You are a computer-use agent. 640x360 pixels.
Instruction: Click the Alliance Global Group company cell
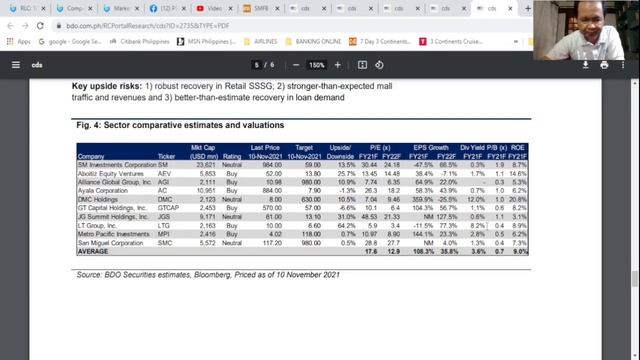tap(114, 182)
